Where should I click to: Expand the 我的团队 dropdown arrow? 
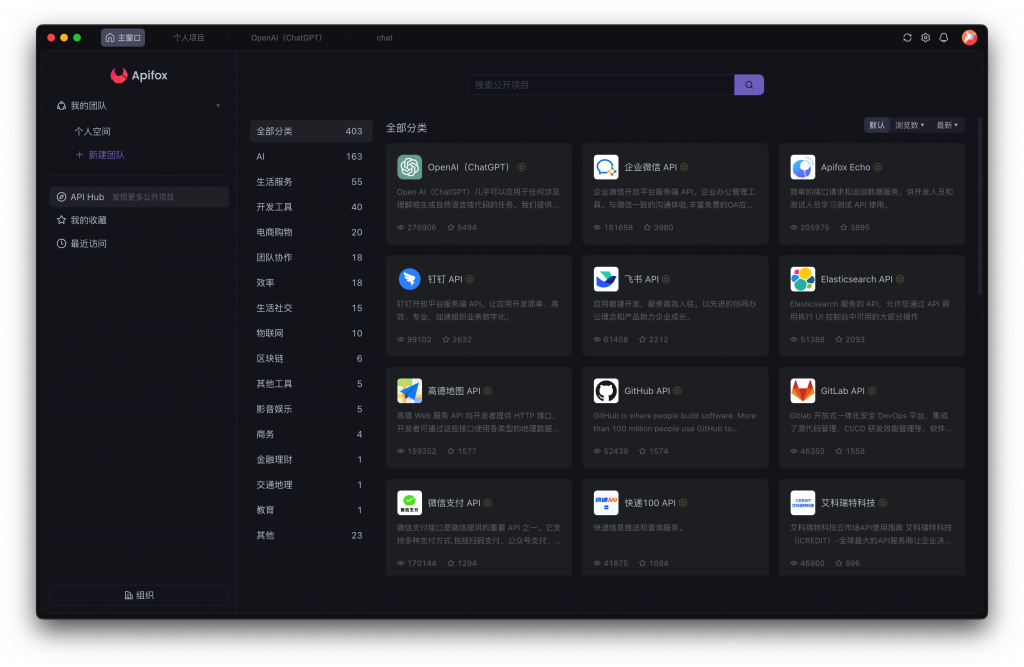tap(218, 106)
